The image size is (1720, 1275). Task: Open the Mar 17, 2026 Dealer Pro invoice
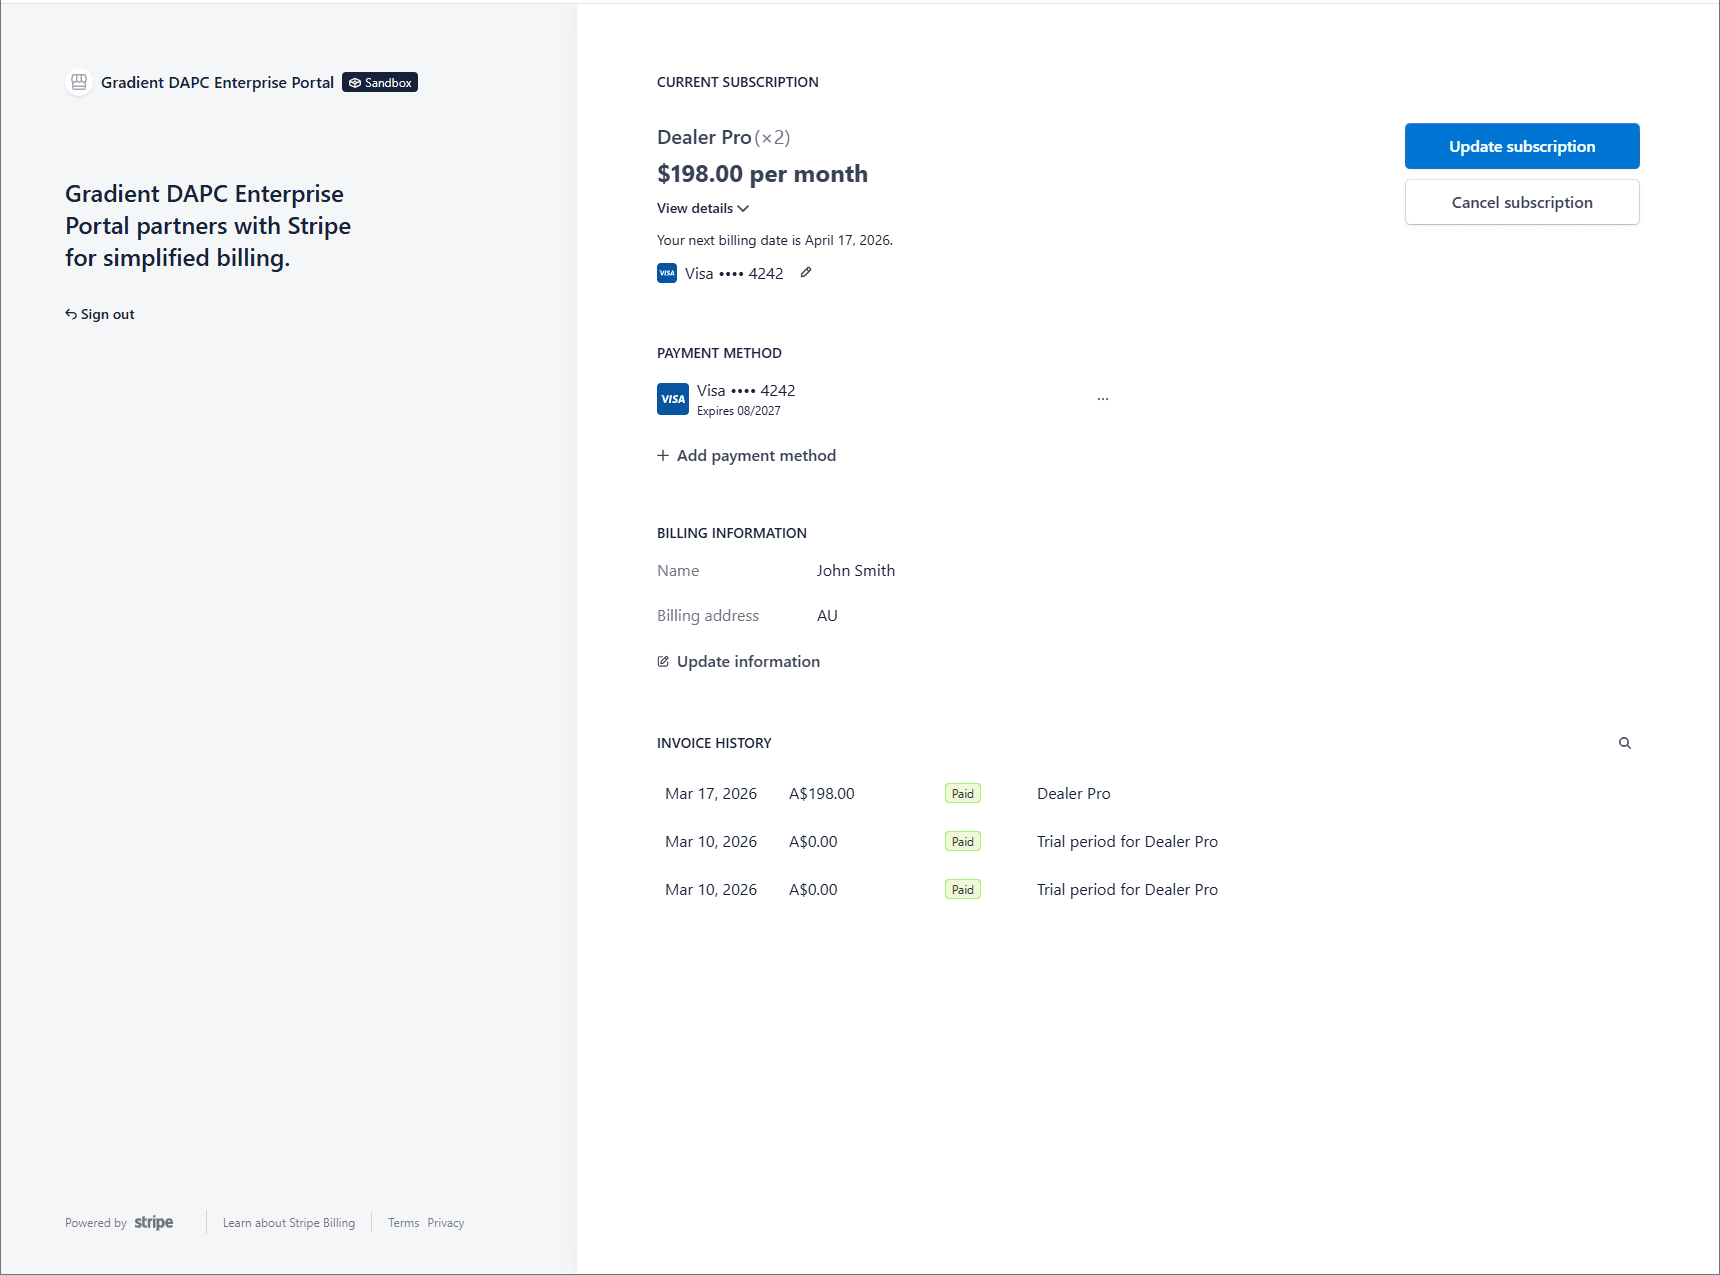tap(711, 793)
